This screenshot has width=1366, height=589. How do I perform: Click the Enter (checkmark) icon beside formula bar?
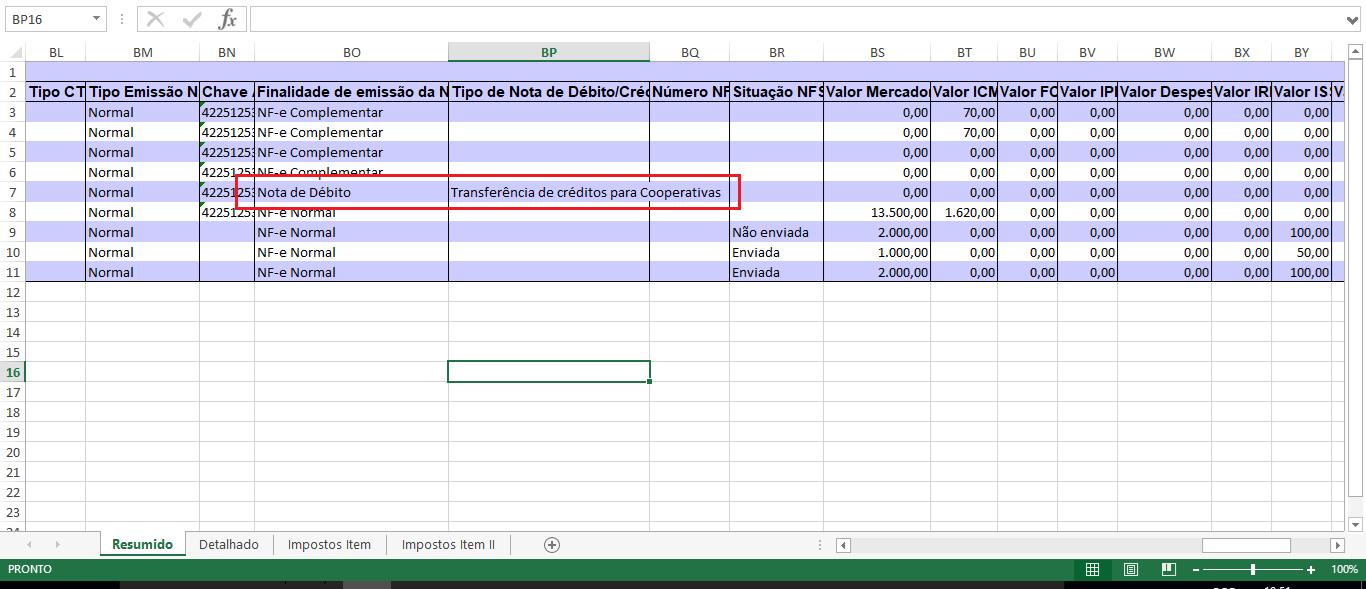pyautogui.click(x=192, y=18)
